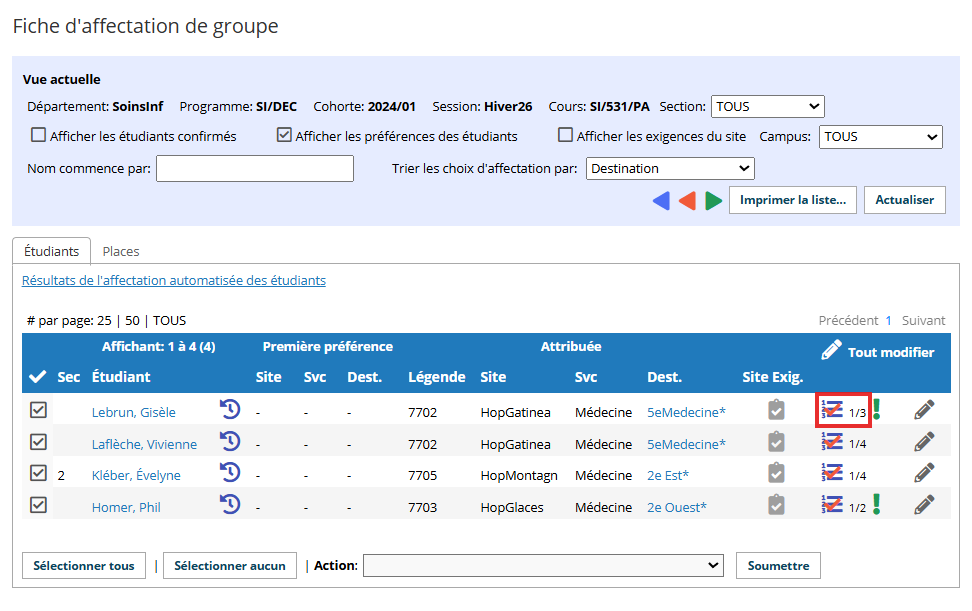Click the blue left arrow icon
Screen dimensions: 972x611
(x=661, y=201)
